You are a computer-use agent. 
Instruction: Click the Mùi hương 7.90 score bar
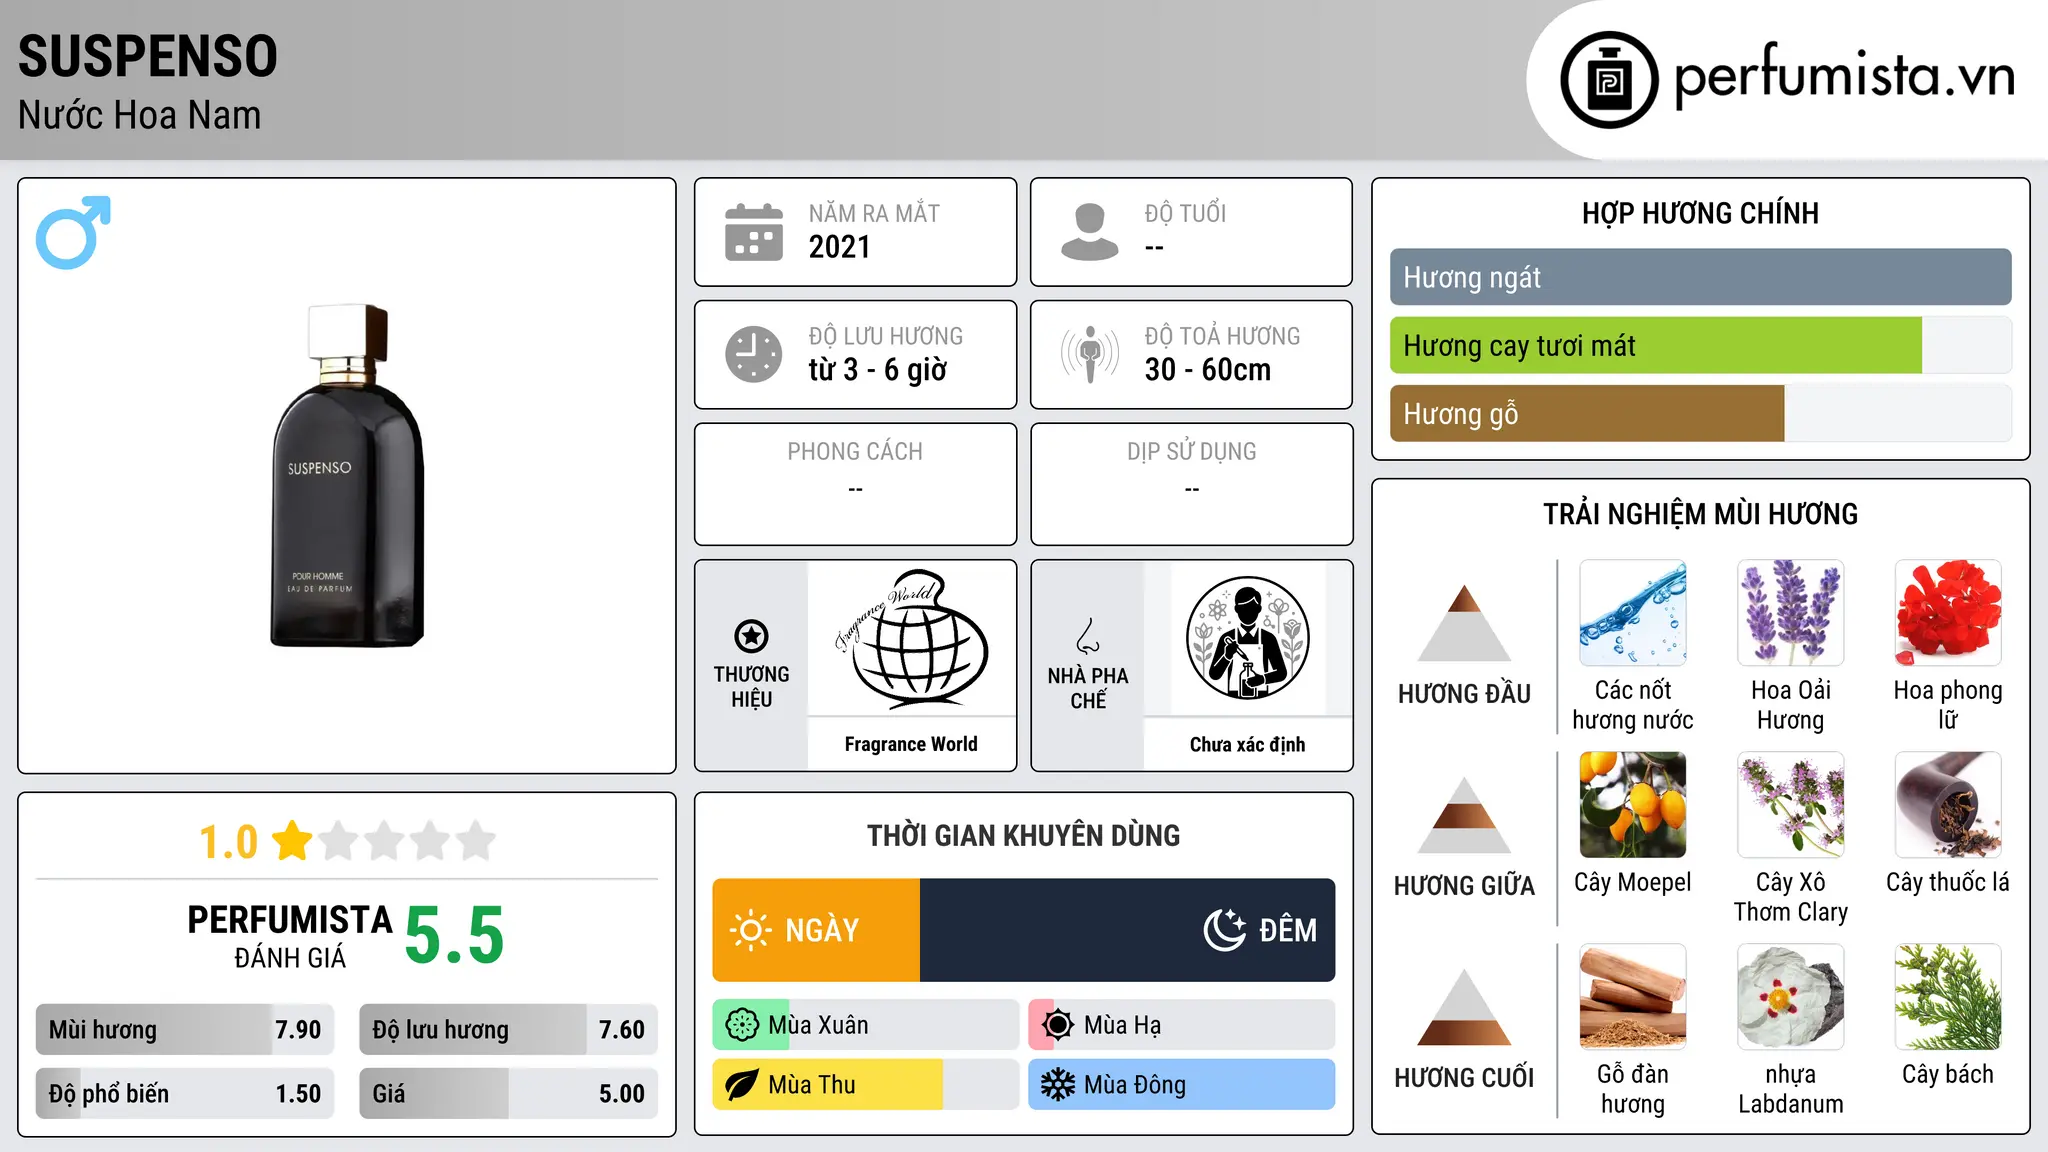click(185, 1030)
